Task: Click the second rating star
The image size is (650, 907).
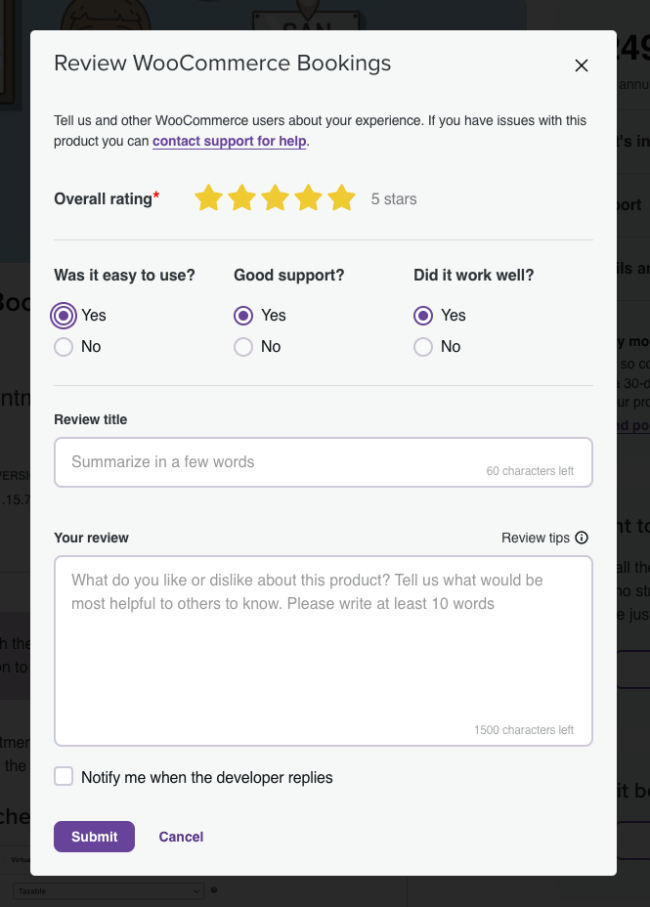Action: pos(242,198)
